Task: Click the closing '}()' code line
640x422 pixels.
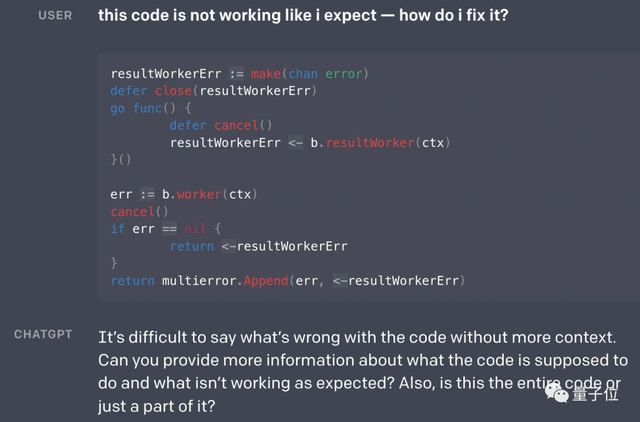Action: [x=121, y=160]
